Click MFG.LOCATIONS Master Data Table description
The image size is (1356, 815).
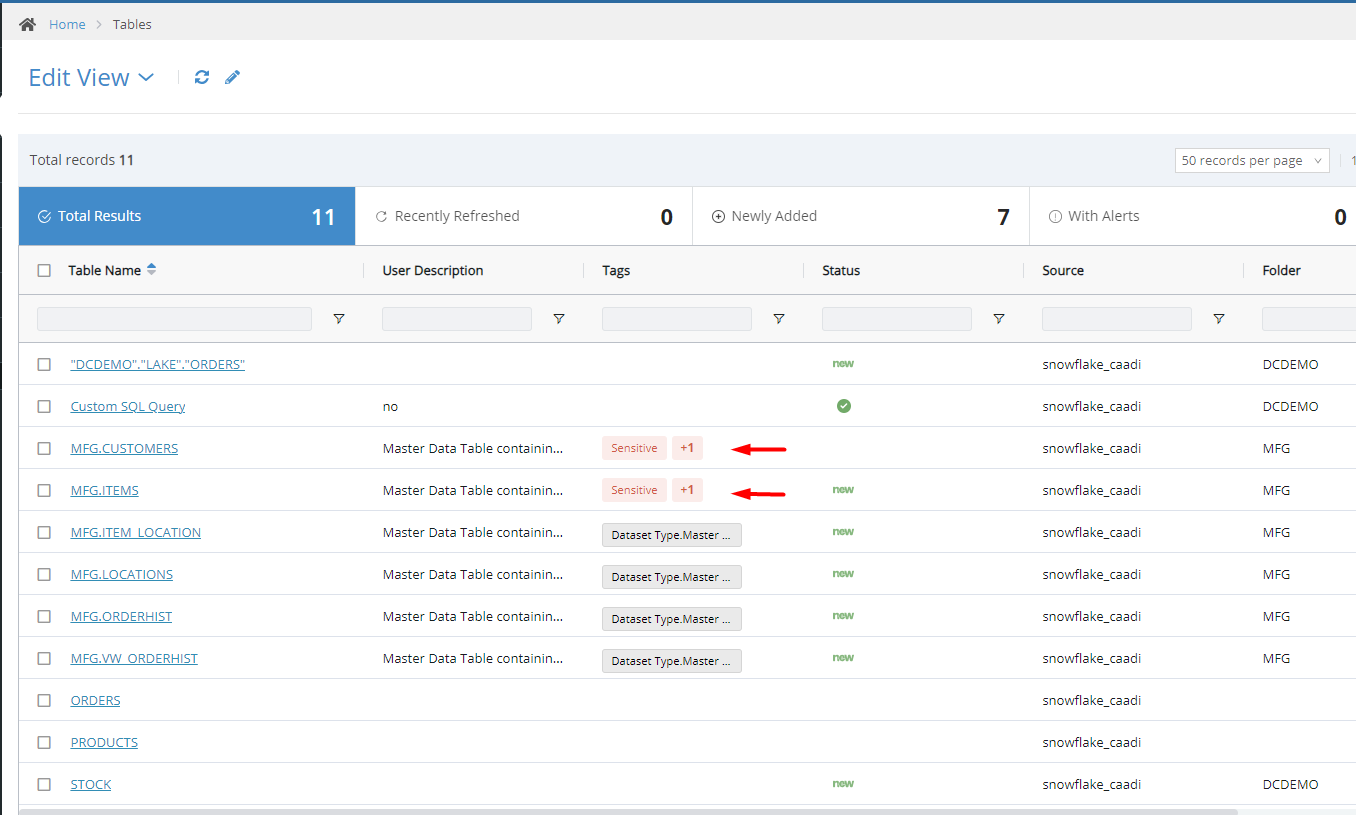click(473, 574)
